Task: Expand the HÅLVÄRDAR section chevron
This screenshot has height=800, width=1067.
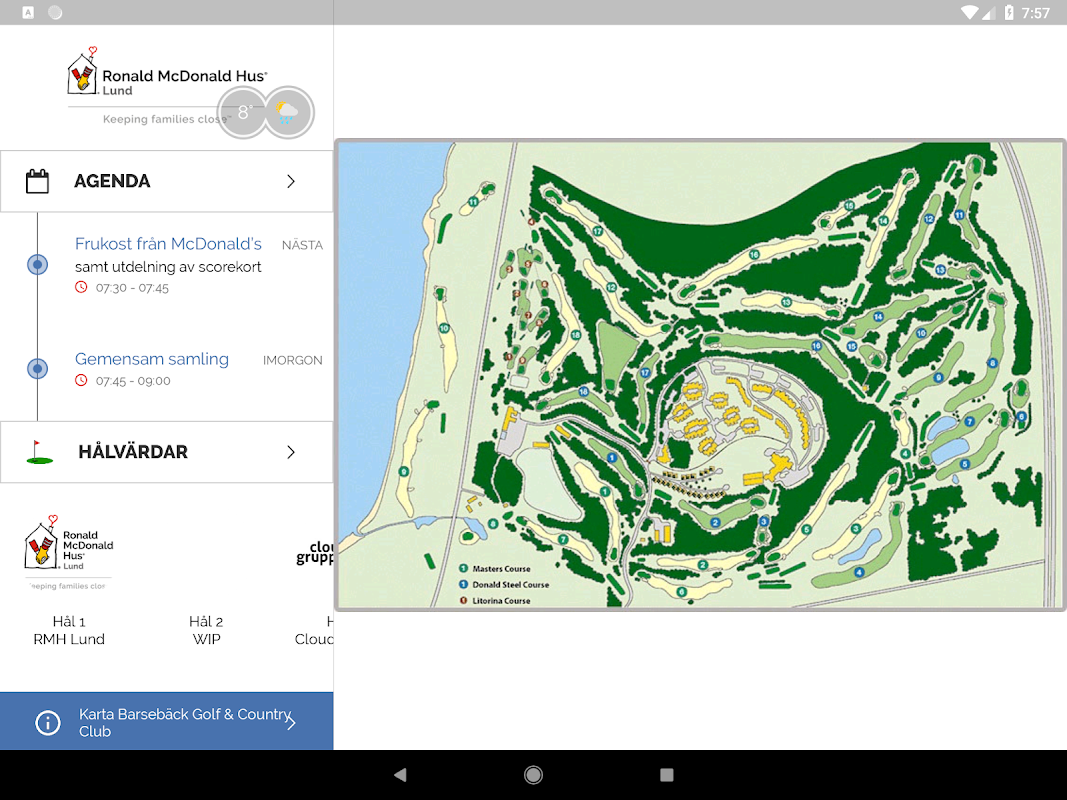Action: (x=291, y=452)
